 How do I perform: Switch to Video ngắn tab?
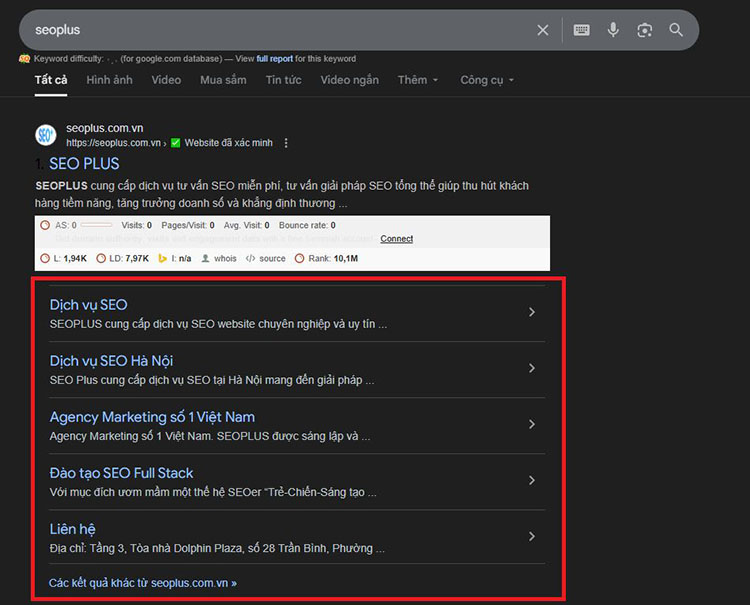[x=350, y=80]
